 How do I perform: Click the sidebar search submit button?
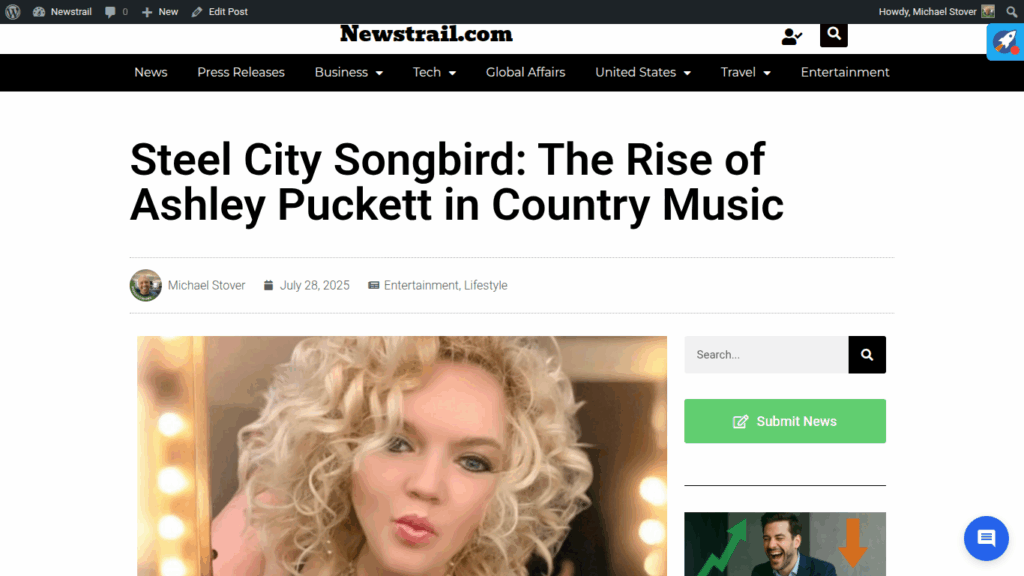tap(867, 355)
